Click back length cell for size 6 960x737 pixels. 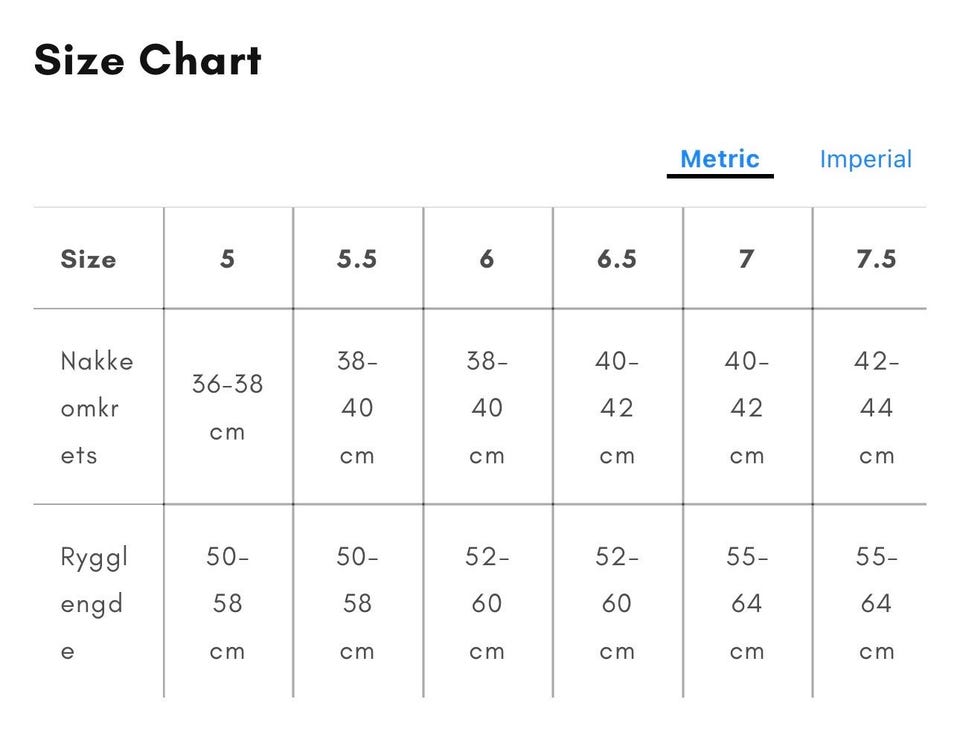[487, 604]
